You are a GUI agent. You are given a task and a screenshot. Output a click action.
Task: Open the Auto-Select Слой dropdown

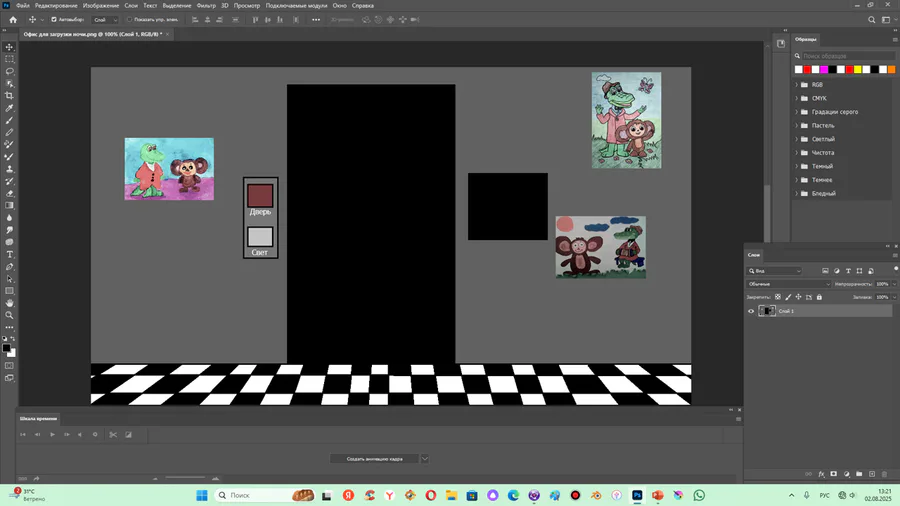[105, 20]
